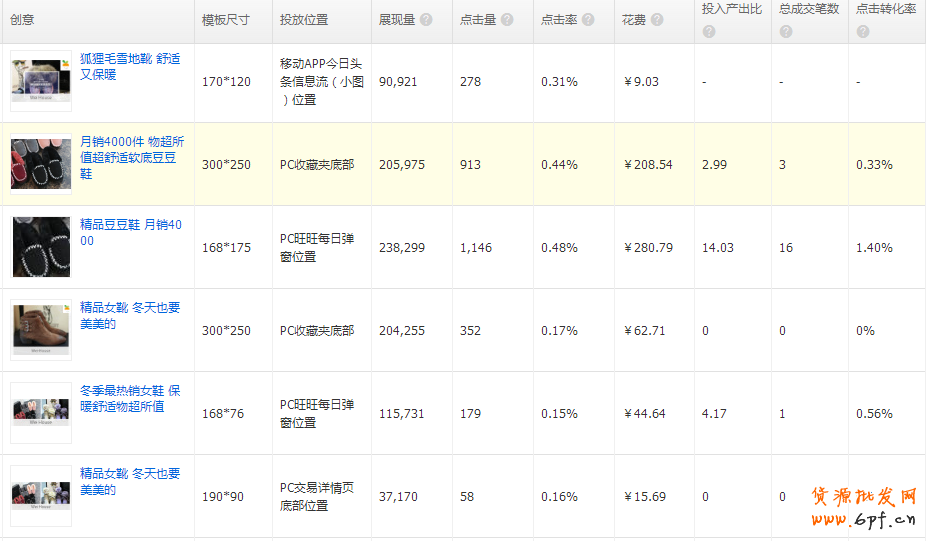Click the 模板尺寸 column header
The image size is (926, 541).
(x=225, y=20)
